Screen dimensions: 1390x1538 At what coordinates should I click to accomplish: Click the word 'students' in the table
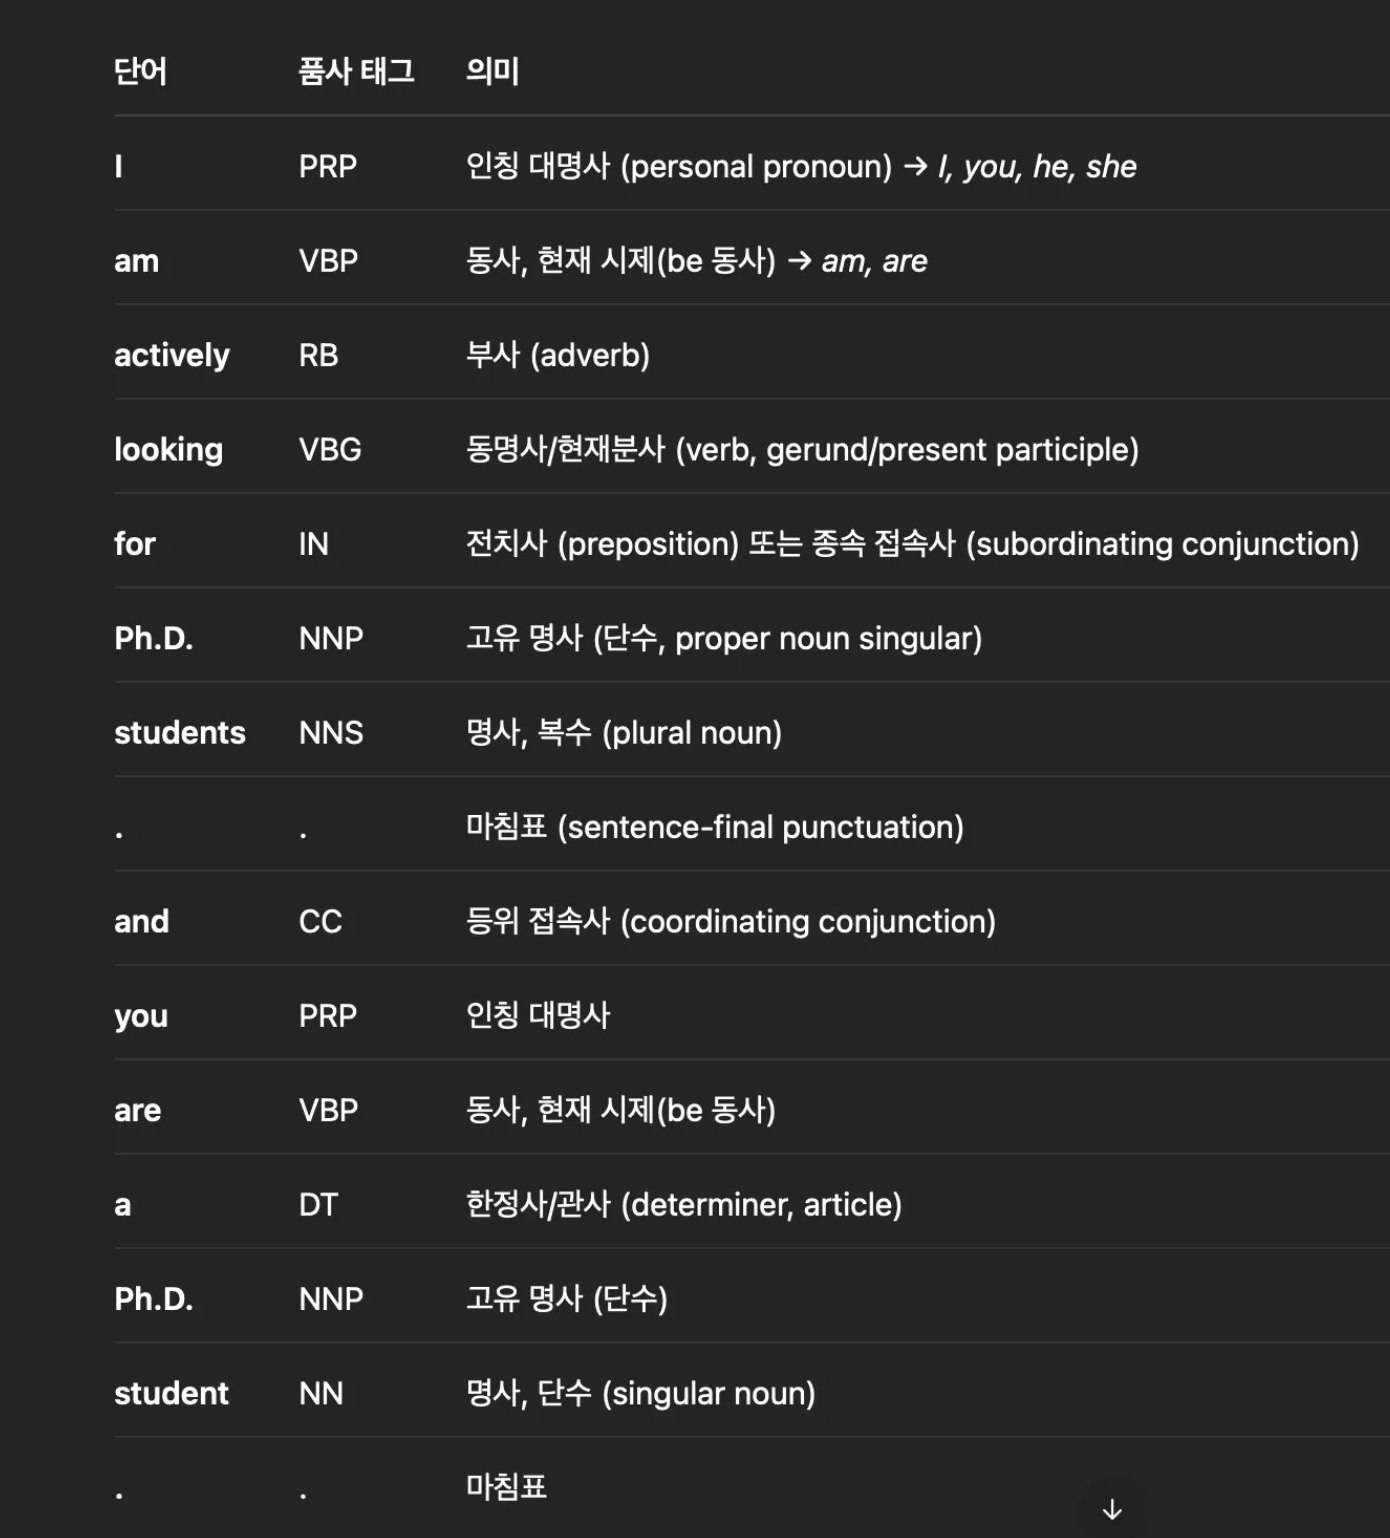[x=180, y=733]
